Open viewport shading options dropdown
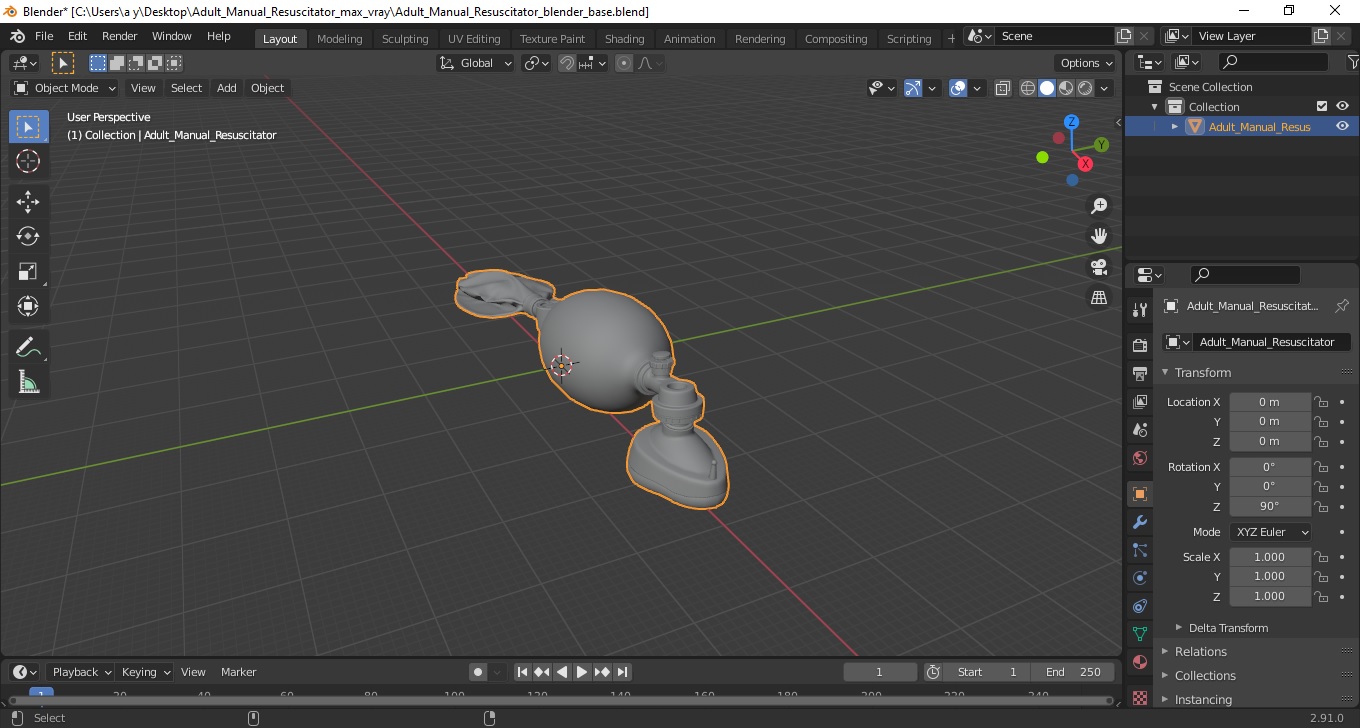This screenshot has width=1360, height=728. (x=1105, y=88)
